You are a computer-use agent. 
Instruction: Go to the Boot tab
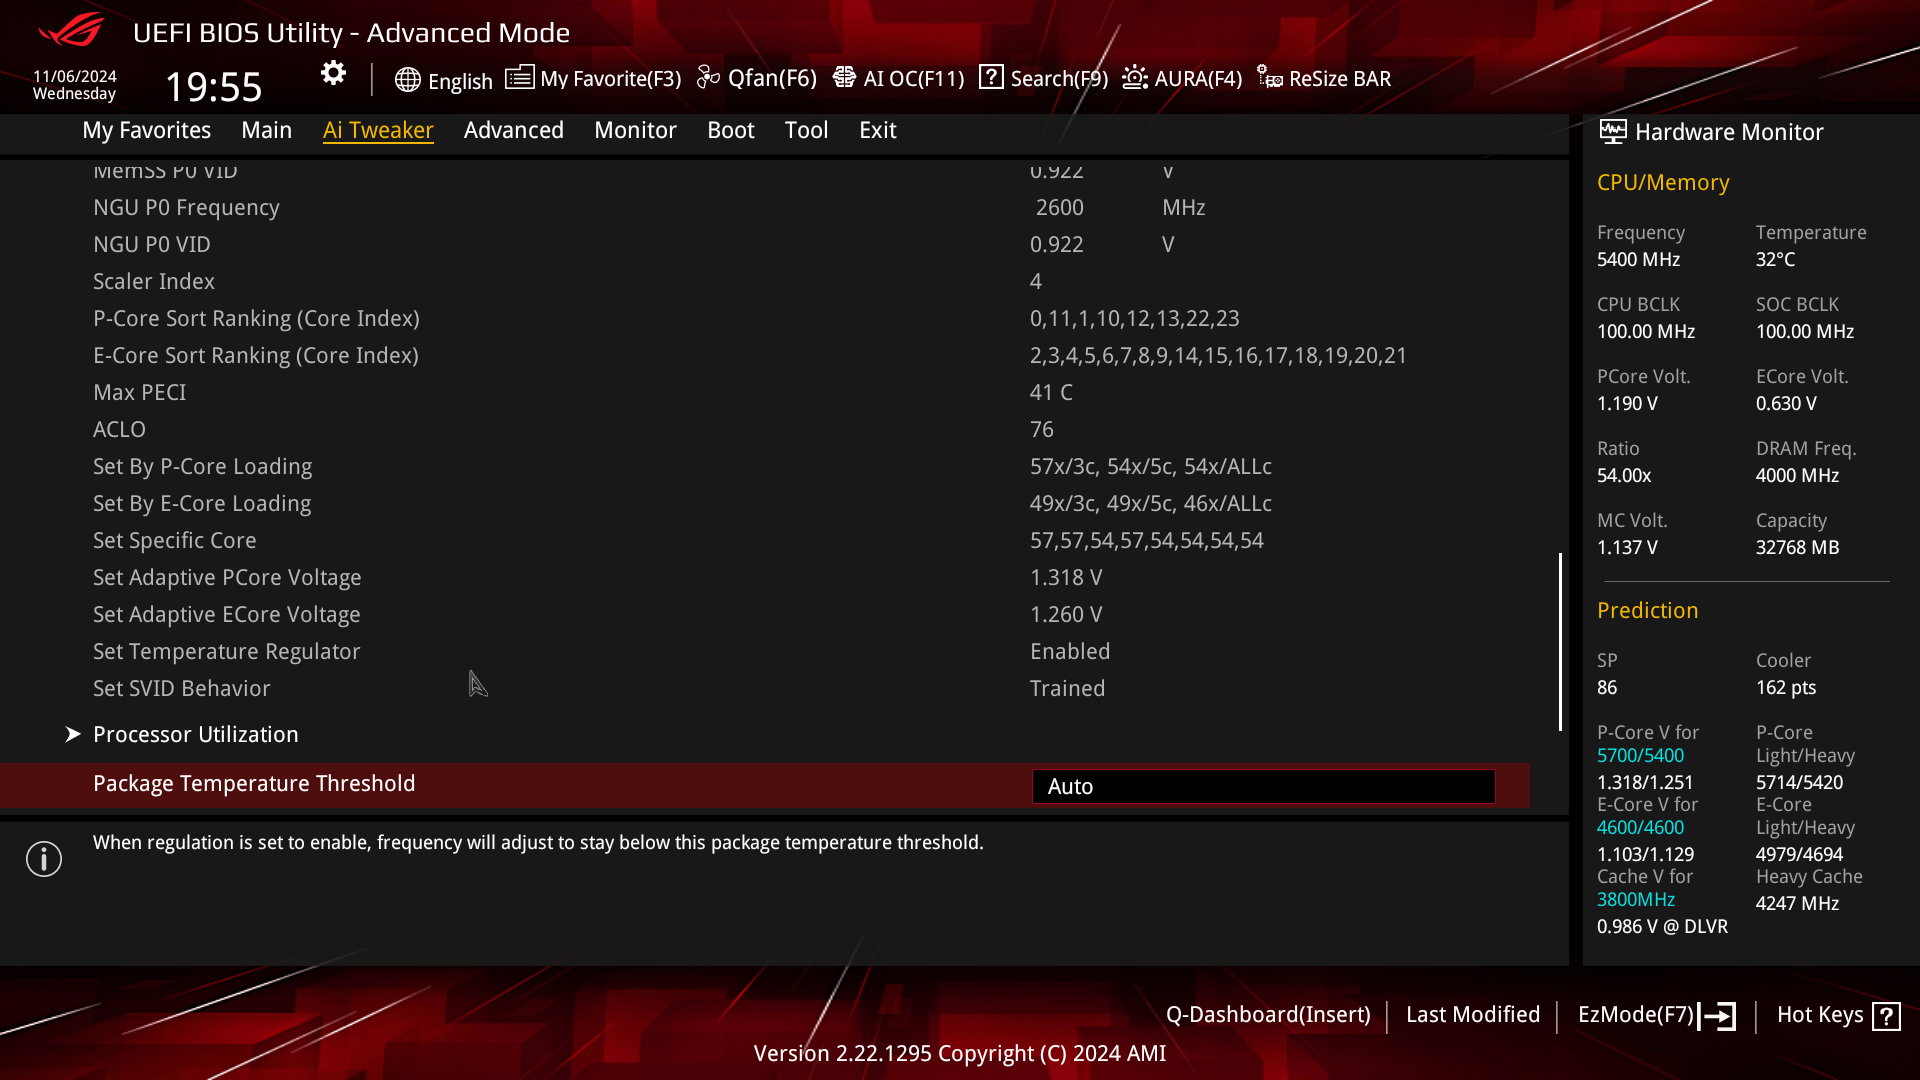[730, 130]
